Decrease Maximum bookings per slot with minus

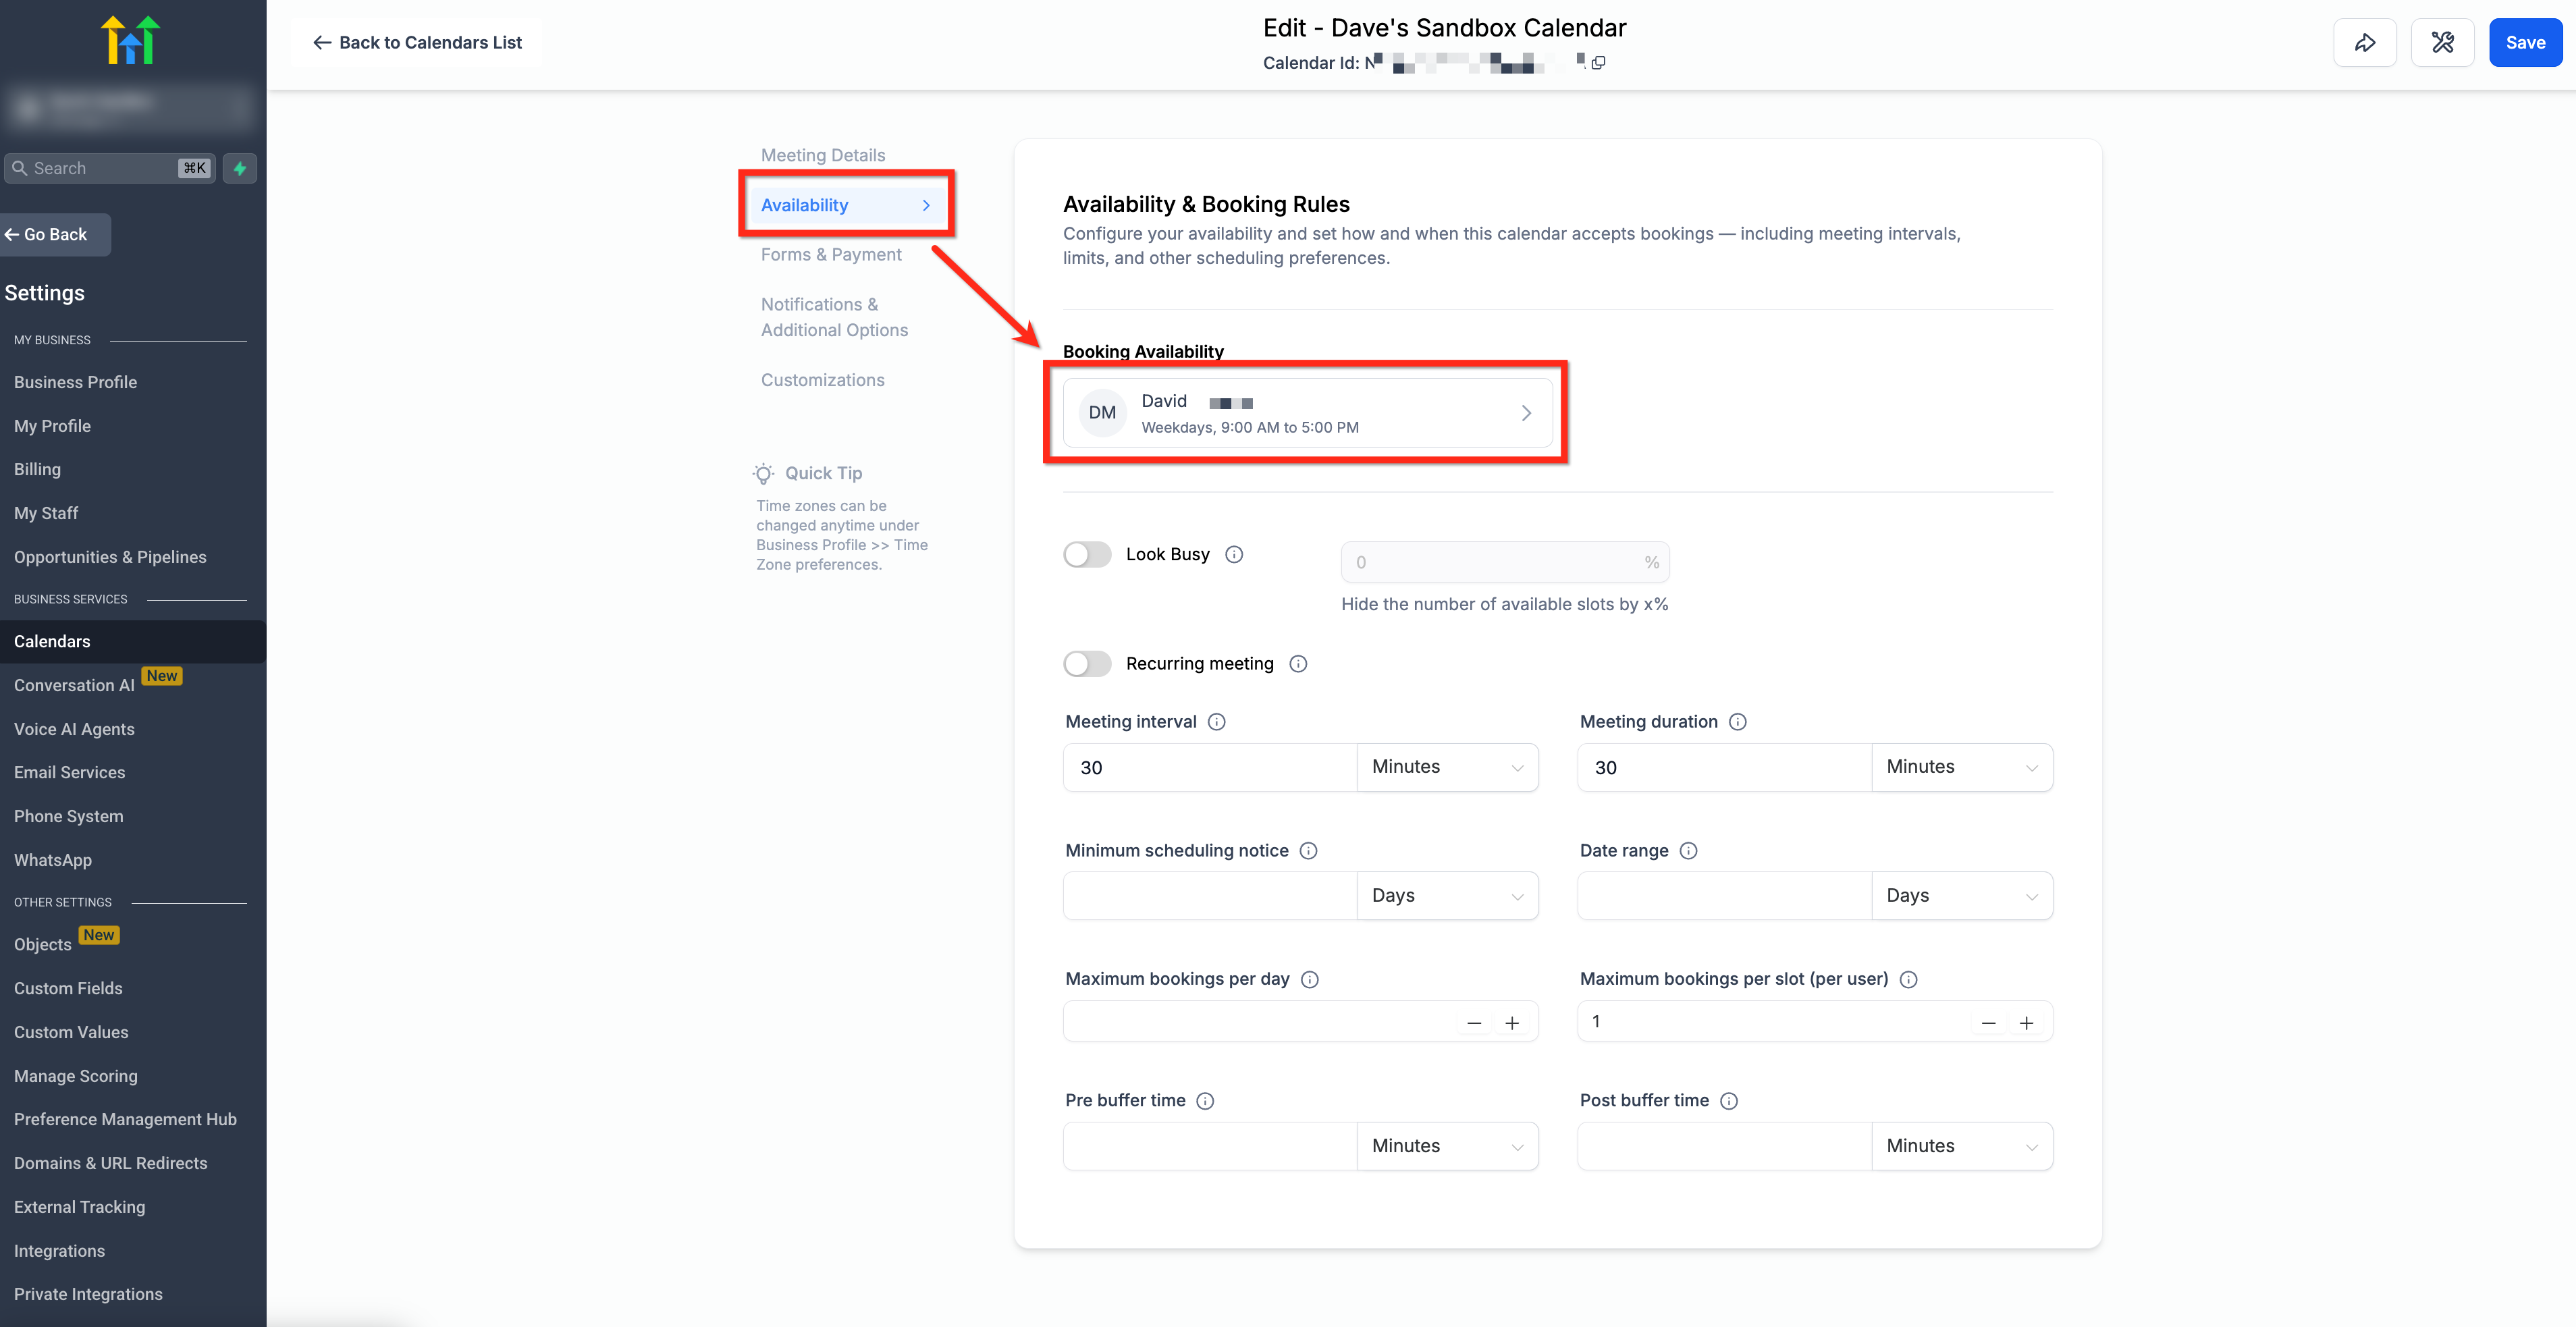click(1988, 1022)
